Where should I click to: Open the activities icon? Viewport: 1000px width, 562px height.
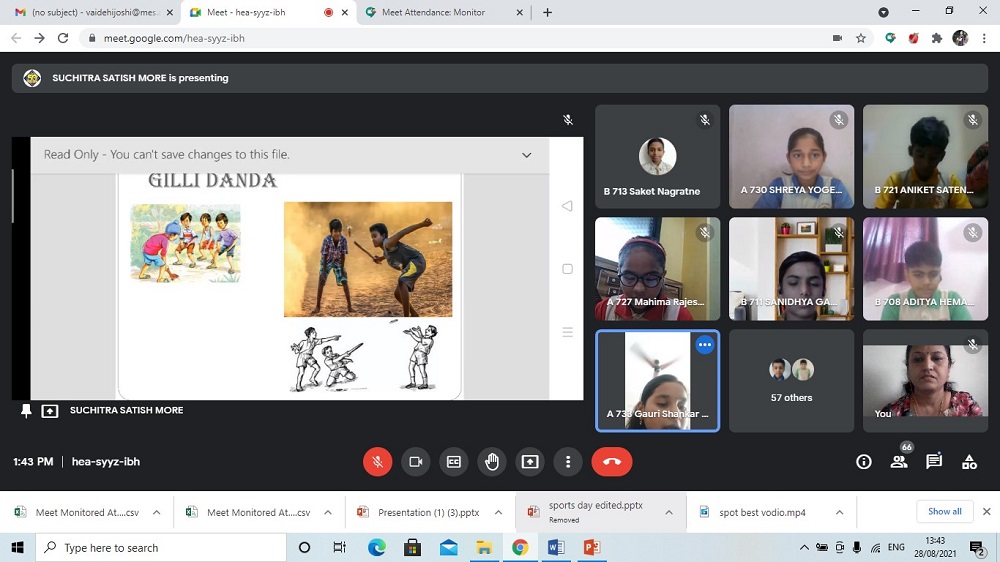pos(969,462)
